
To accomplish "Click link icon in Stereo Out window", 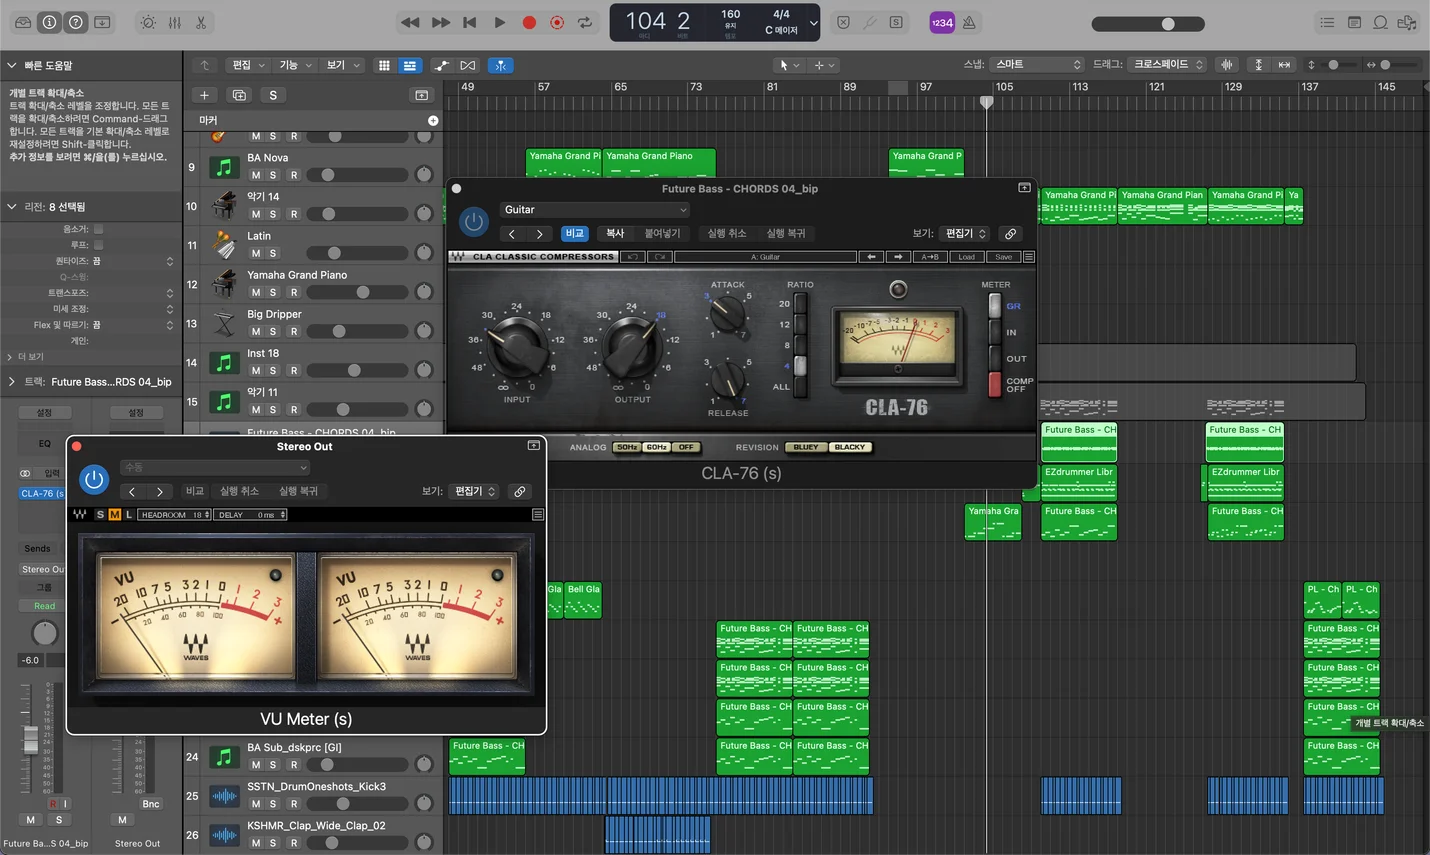I will click(520, 492).
